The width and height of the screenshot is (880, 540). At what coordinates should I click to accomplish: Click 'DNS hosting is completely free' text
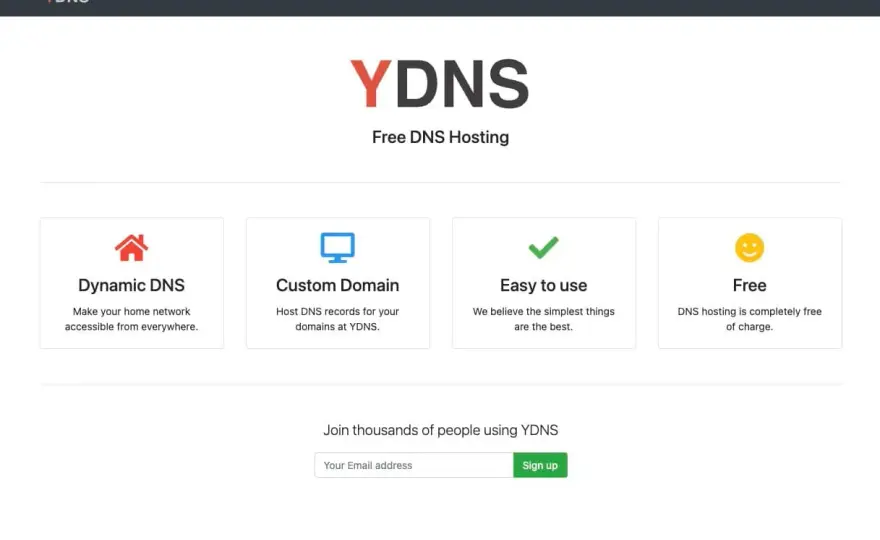(x=749, y=319)
